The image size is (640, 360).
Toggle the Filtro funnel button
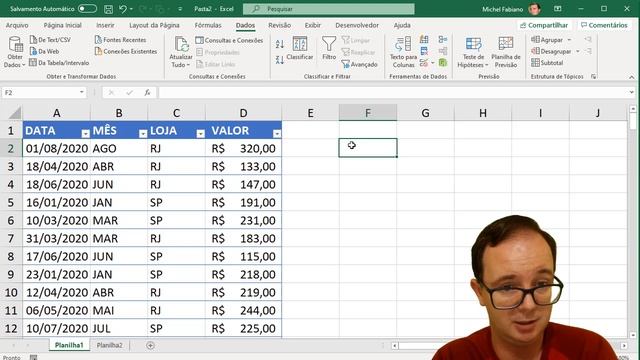[x=329, y=48]
